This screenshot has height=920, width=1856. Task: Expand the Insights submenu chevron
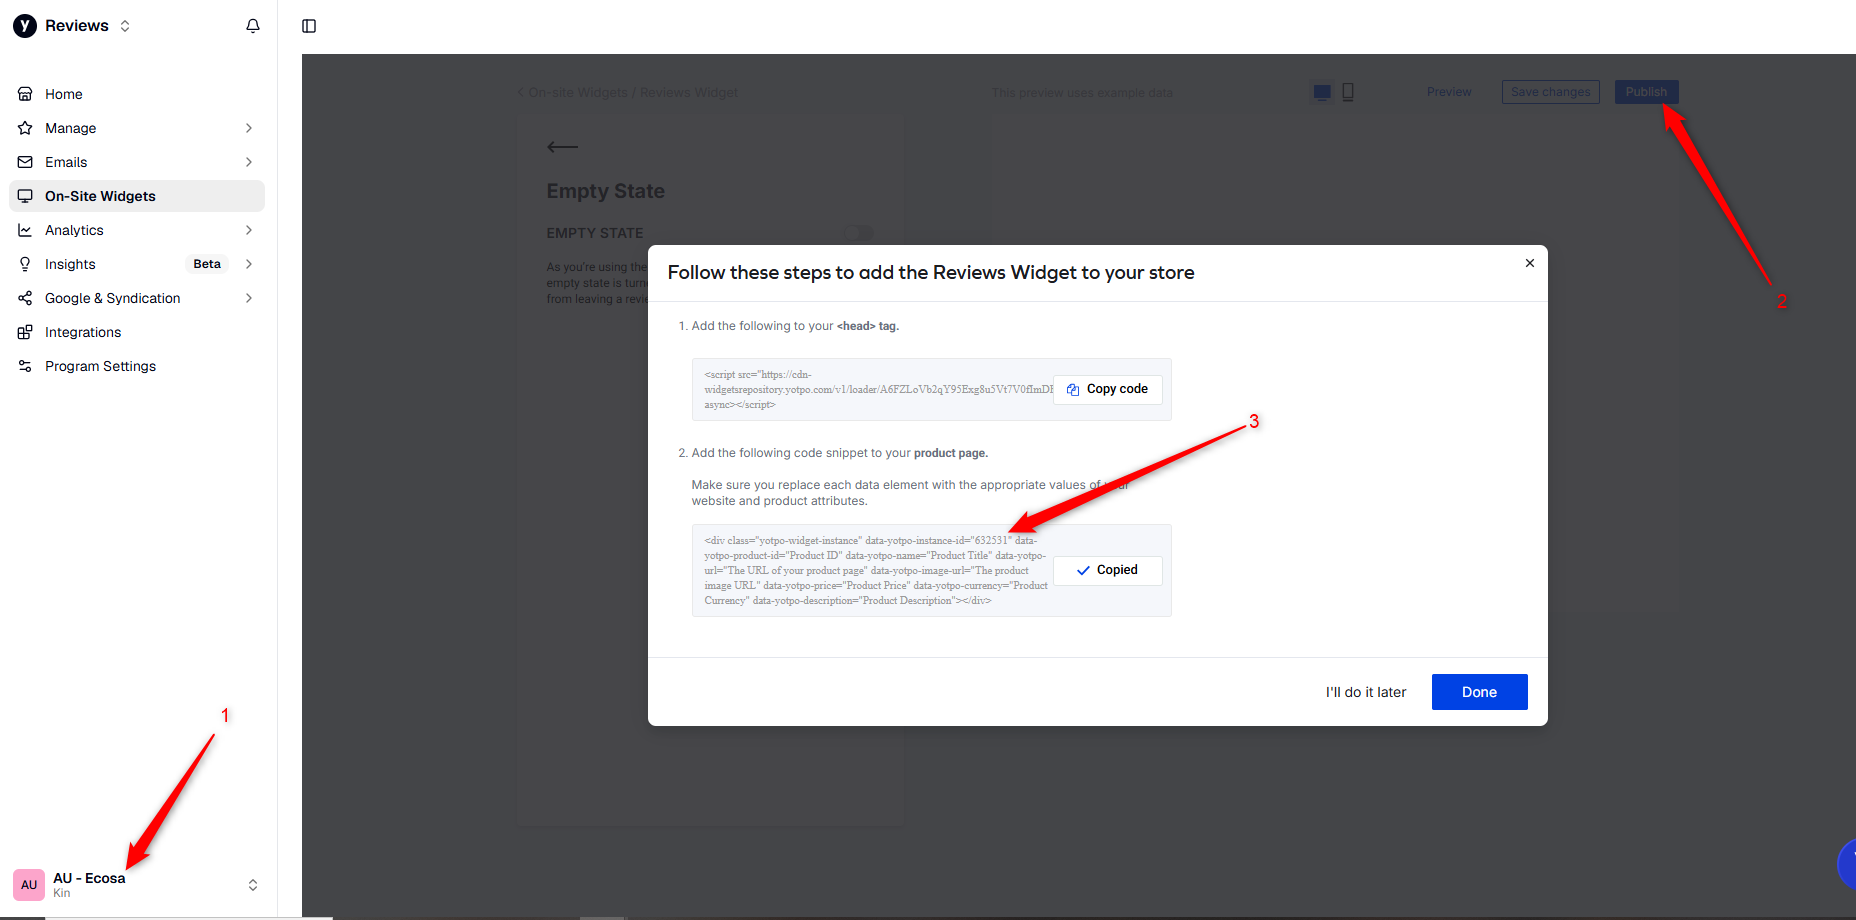(x=249, y=264)
